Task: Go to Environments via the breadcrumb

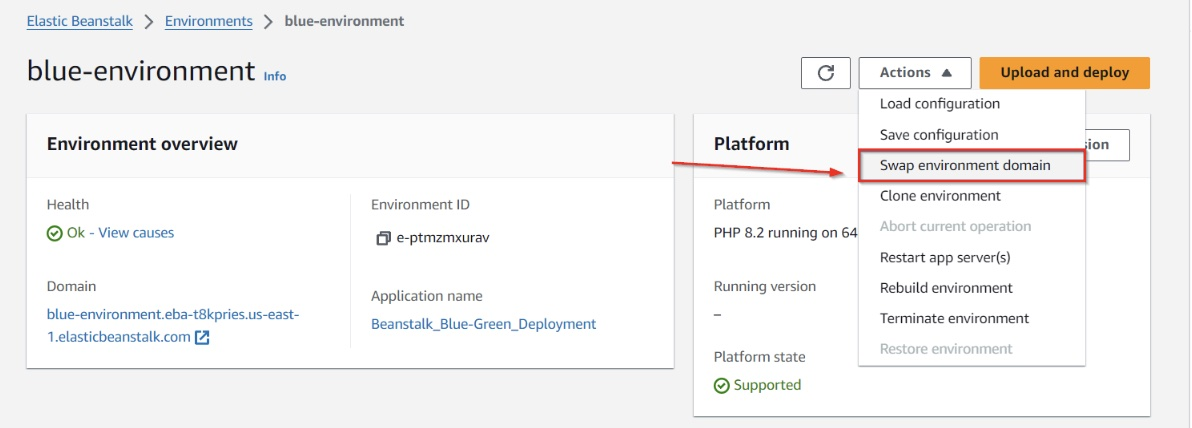Action: tap(208, 21)
